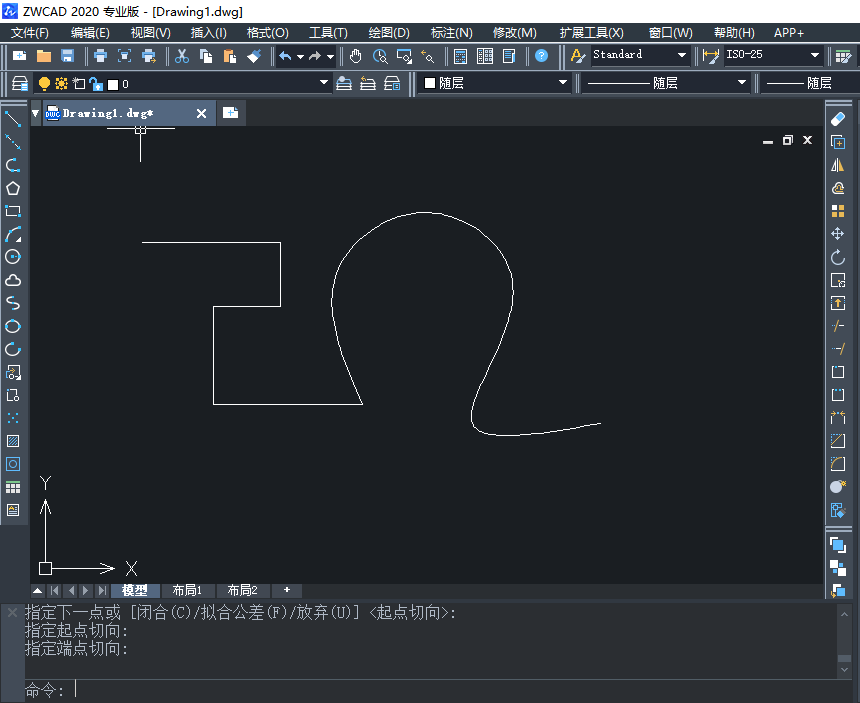Toggle the layer lock state
Viewport: 860px width, 703px height.
[93, 84]
